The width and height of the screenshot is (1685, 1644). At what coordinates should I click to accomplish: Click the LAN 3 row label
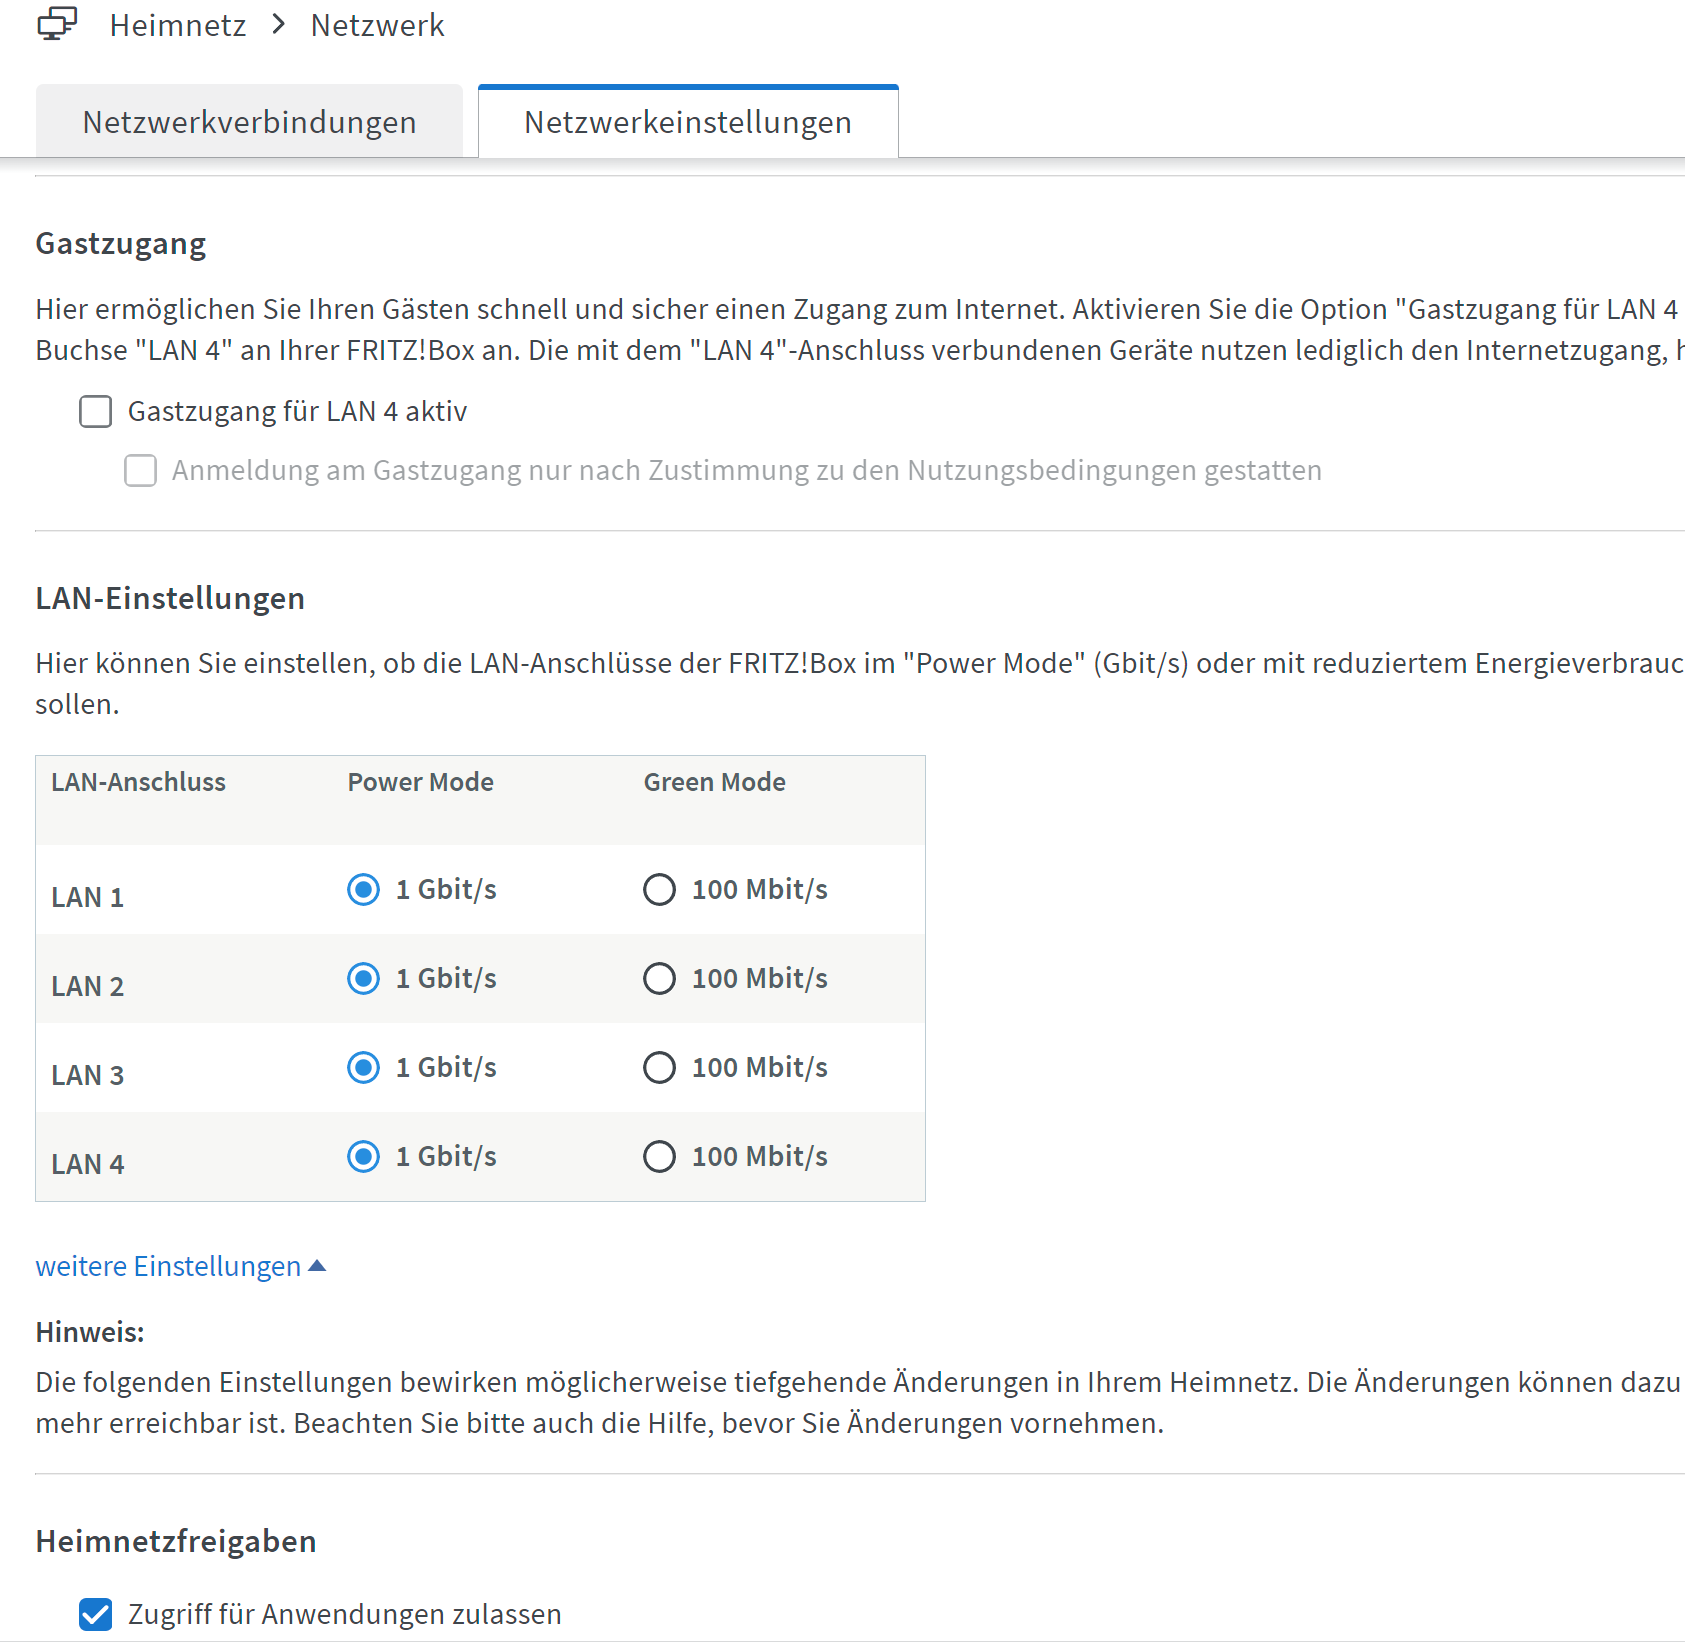pos(88,1075)
